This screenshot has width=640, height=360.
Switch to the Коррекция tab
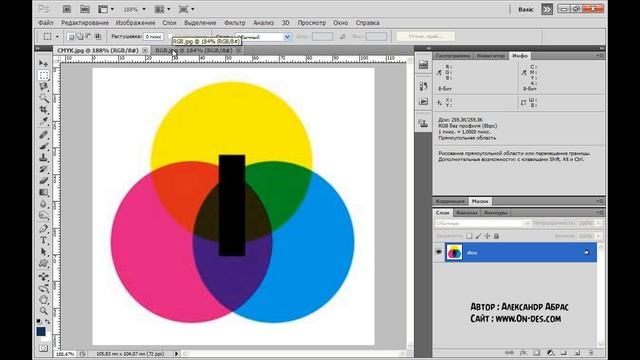[450, 201]
